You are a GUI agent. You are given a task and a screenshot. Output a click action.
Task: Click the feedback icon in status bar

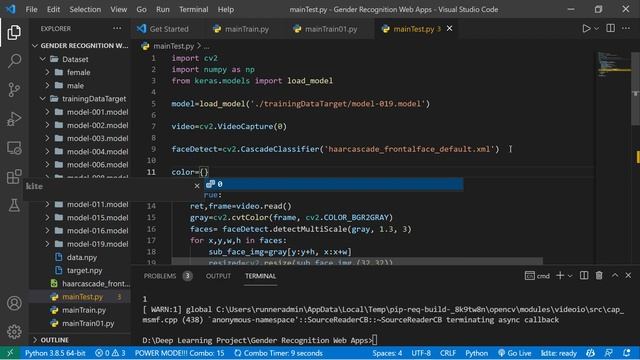(608, 353)
